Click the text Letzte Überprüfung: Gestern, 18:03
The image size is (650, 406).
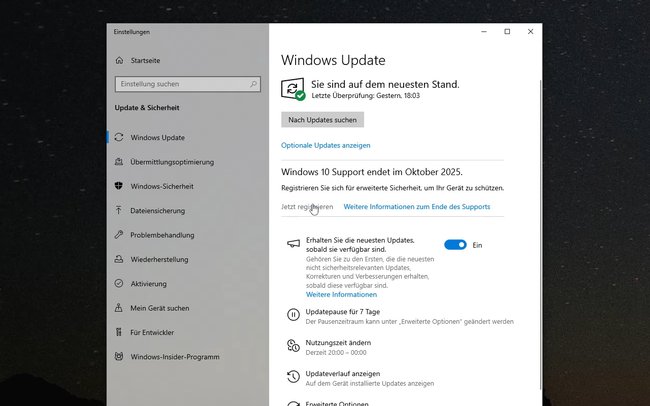click(366, 95)
